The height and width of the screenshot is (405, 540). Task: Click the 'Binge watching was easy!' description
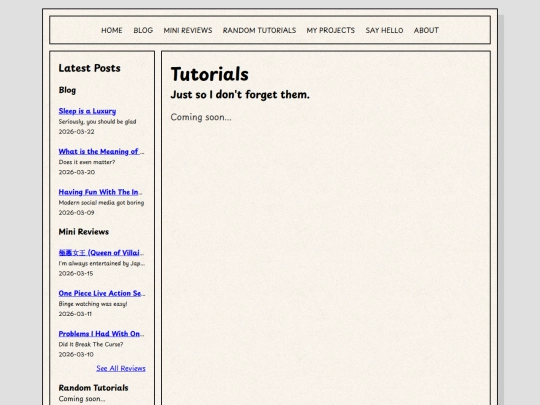click(93, 304)
